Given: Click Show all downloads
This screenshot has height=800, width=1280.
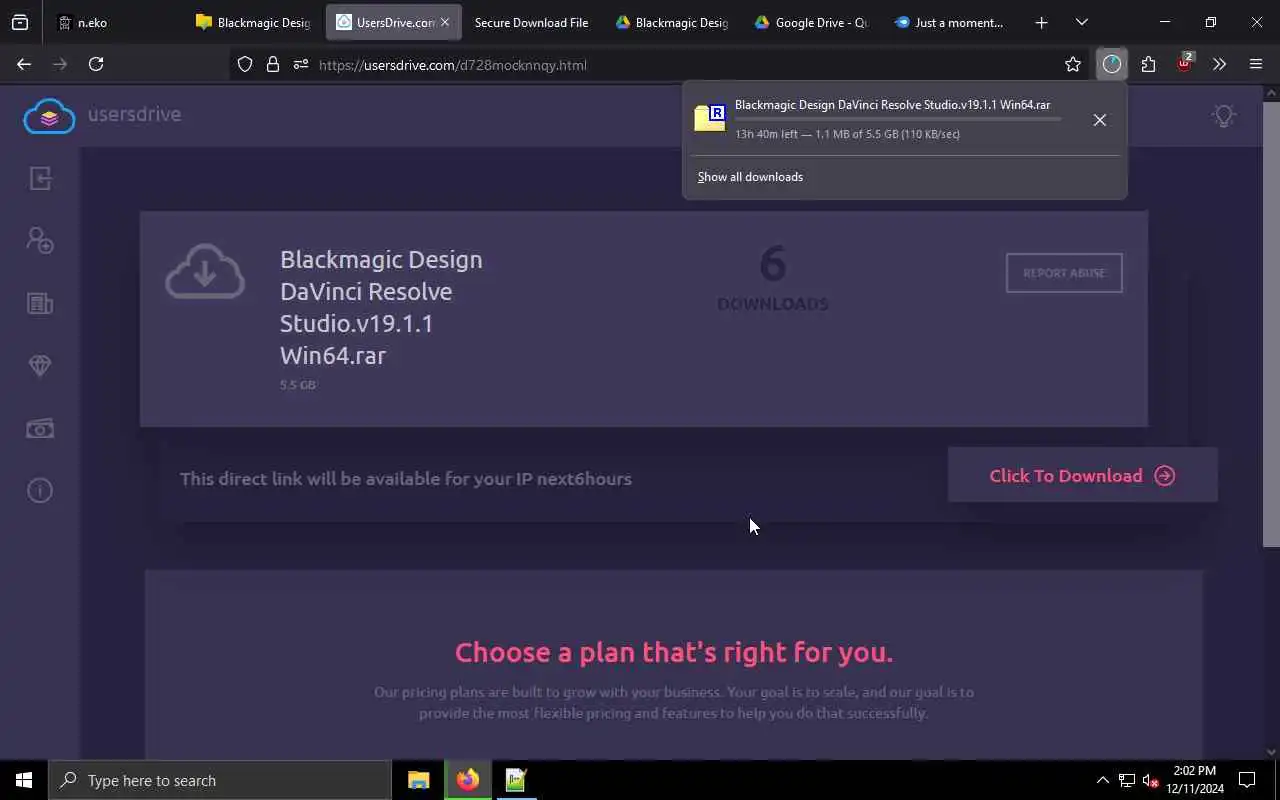Looking at the screenshot, I should pyautogui.click(x=750, y=177).
